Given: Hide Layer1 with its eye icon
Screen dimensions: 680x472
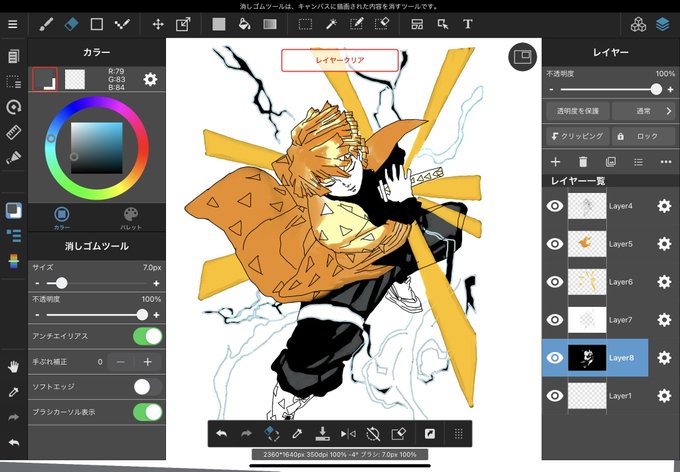Looking at the screenshot, I should click(555, 396).
